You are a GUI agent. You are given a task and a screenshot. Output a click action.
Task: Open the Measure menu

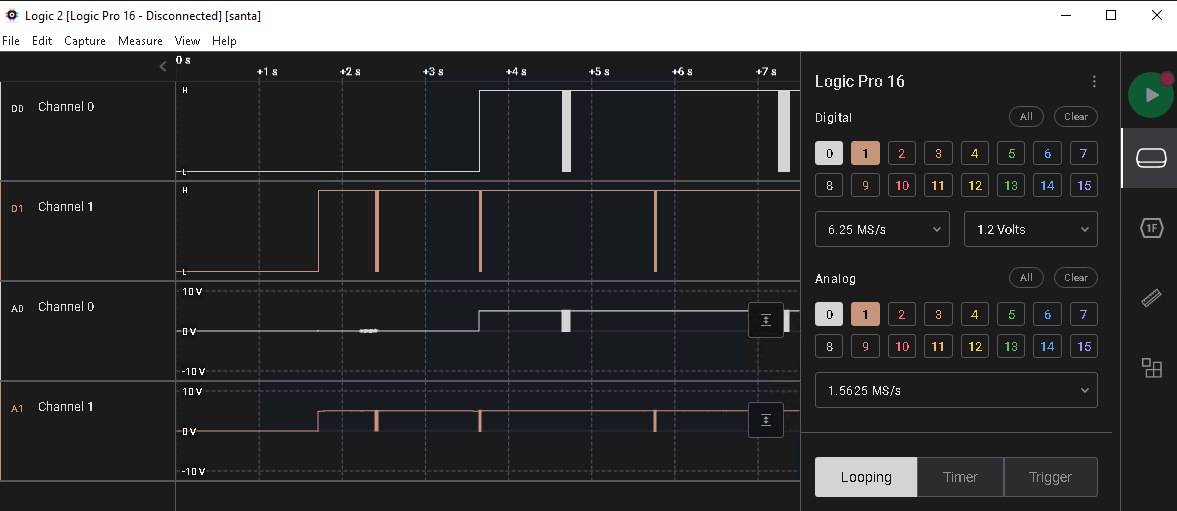coord(140,41)
